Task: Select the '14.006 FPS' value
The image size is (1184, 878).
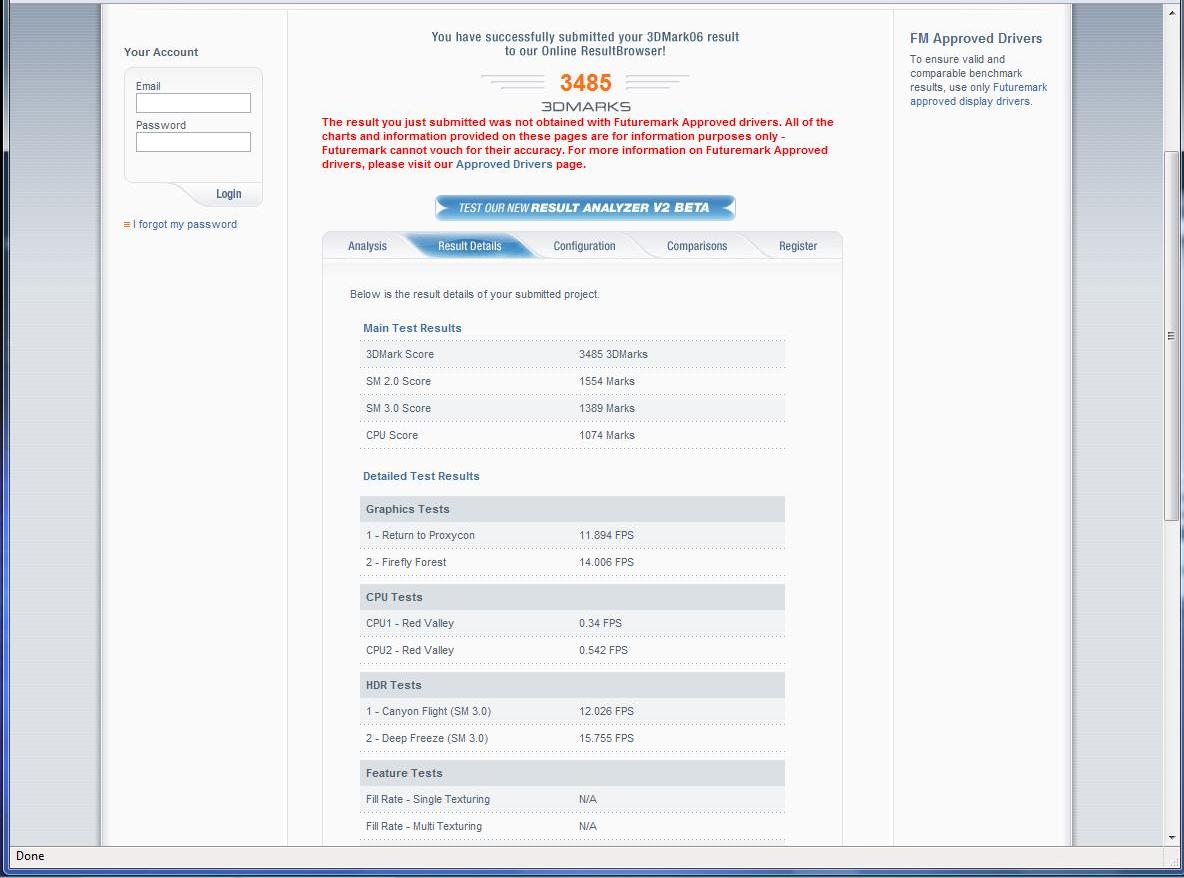Action: pyautogui.click(x=606, y=562)
